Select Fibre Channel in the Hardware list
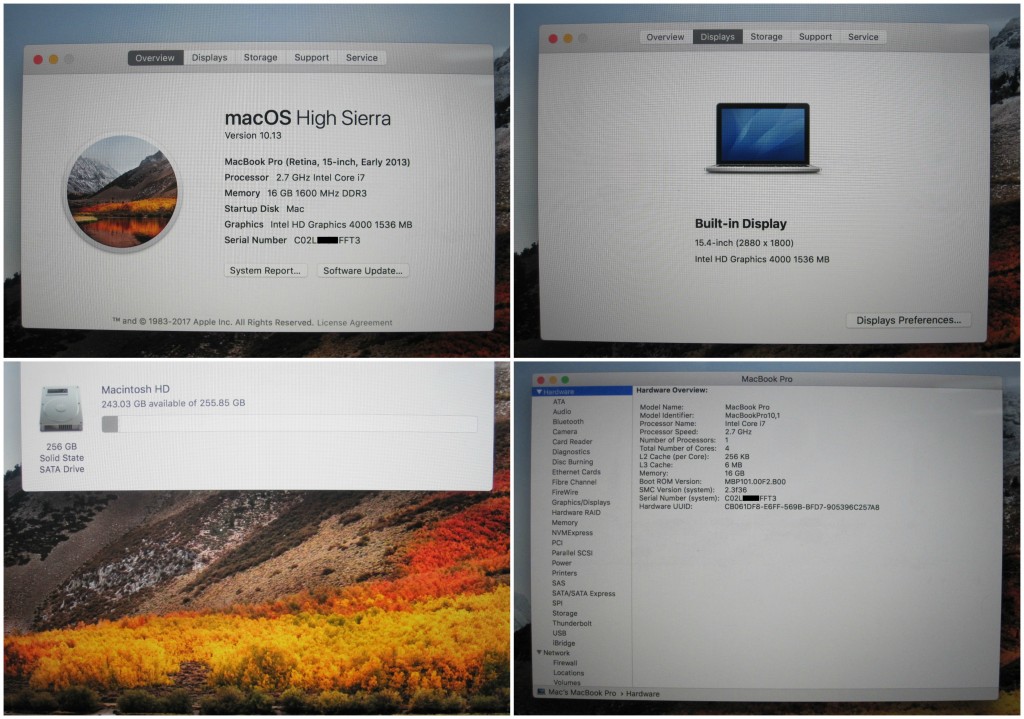The image size is (1024, 719). pyautogui.click(x=574, y=482)
